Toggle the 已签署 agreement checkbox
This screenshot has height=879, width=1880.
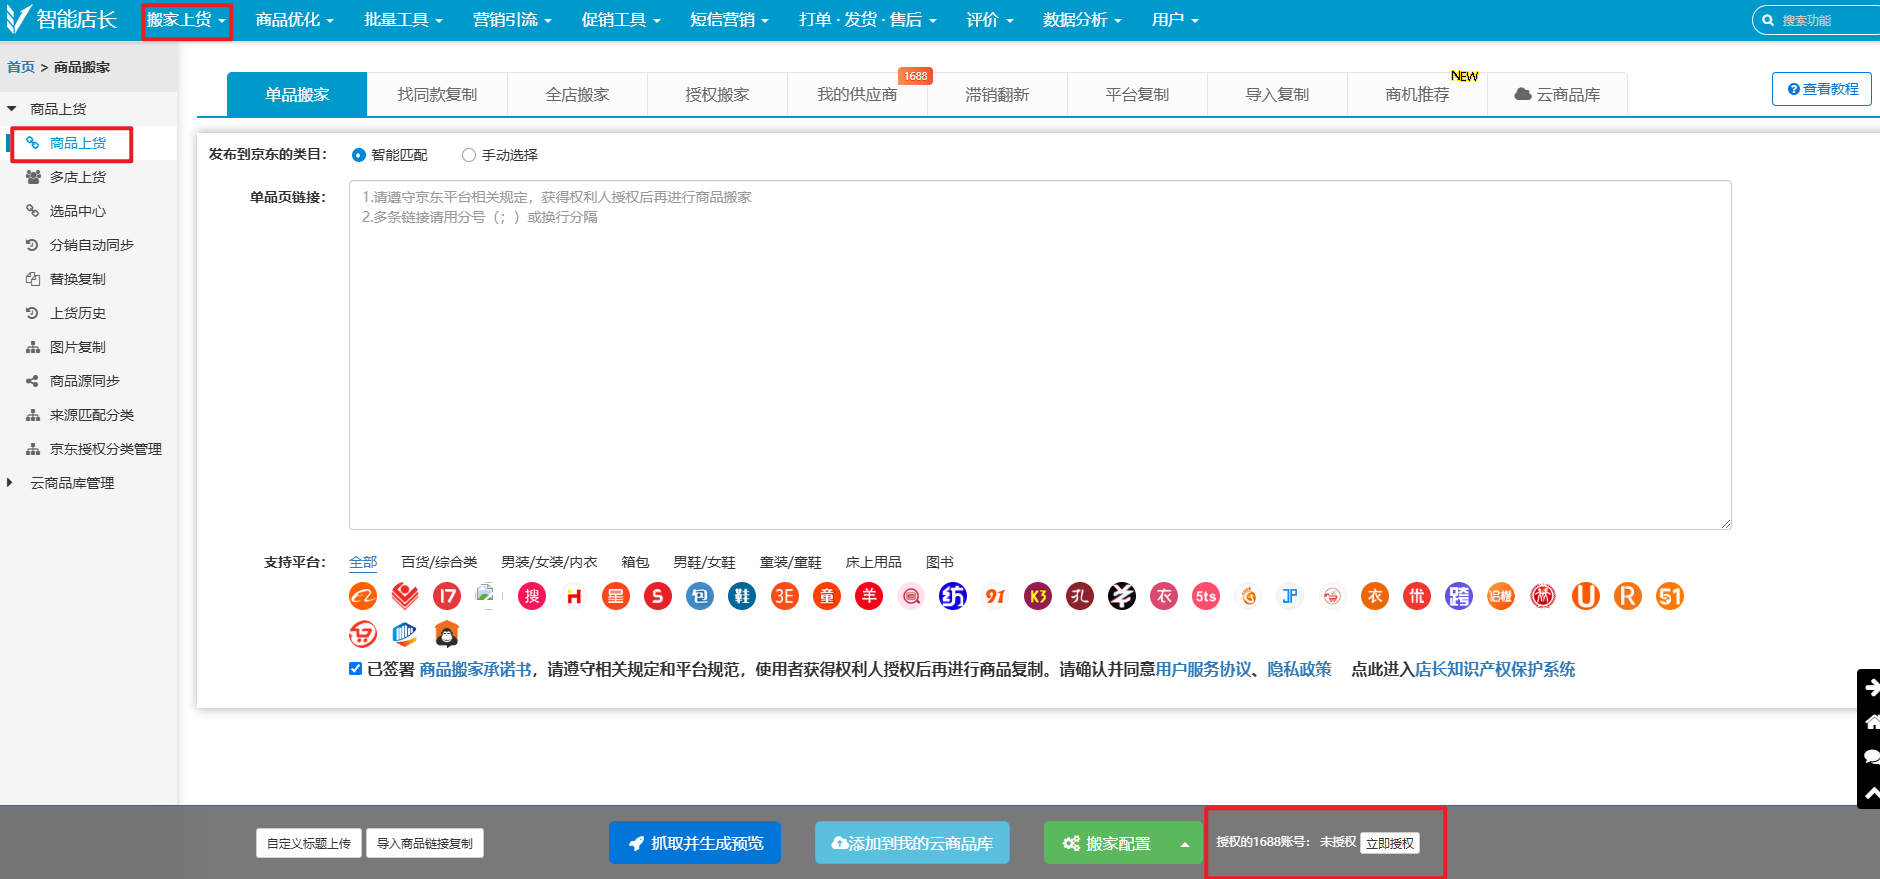pos(355,669)
